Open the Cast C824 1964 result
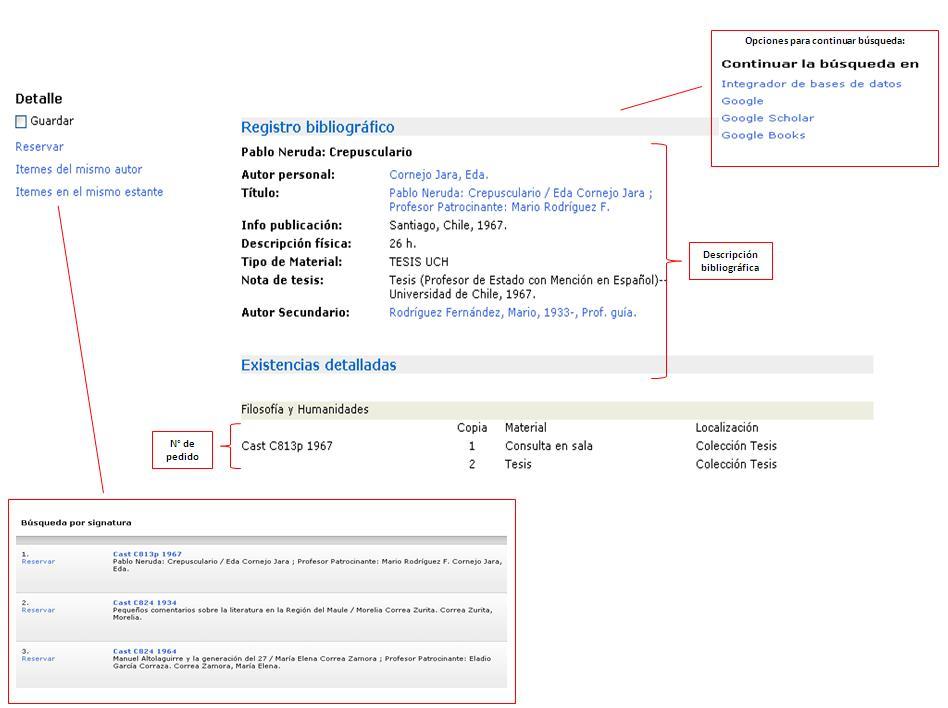 point(145,651)
